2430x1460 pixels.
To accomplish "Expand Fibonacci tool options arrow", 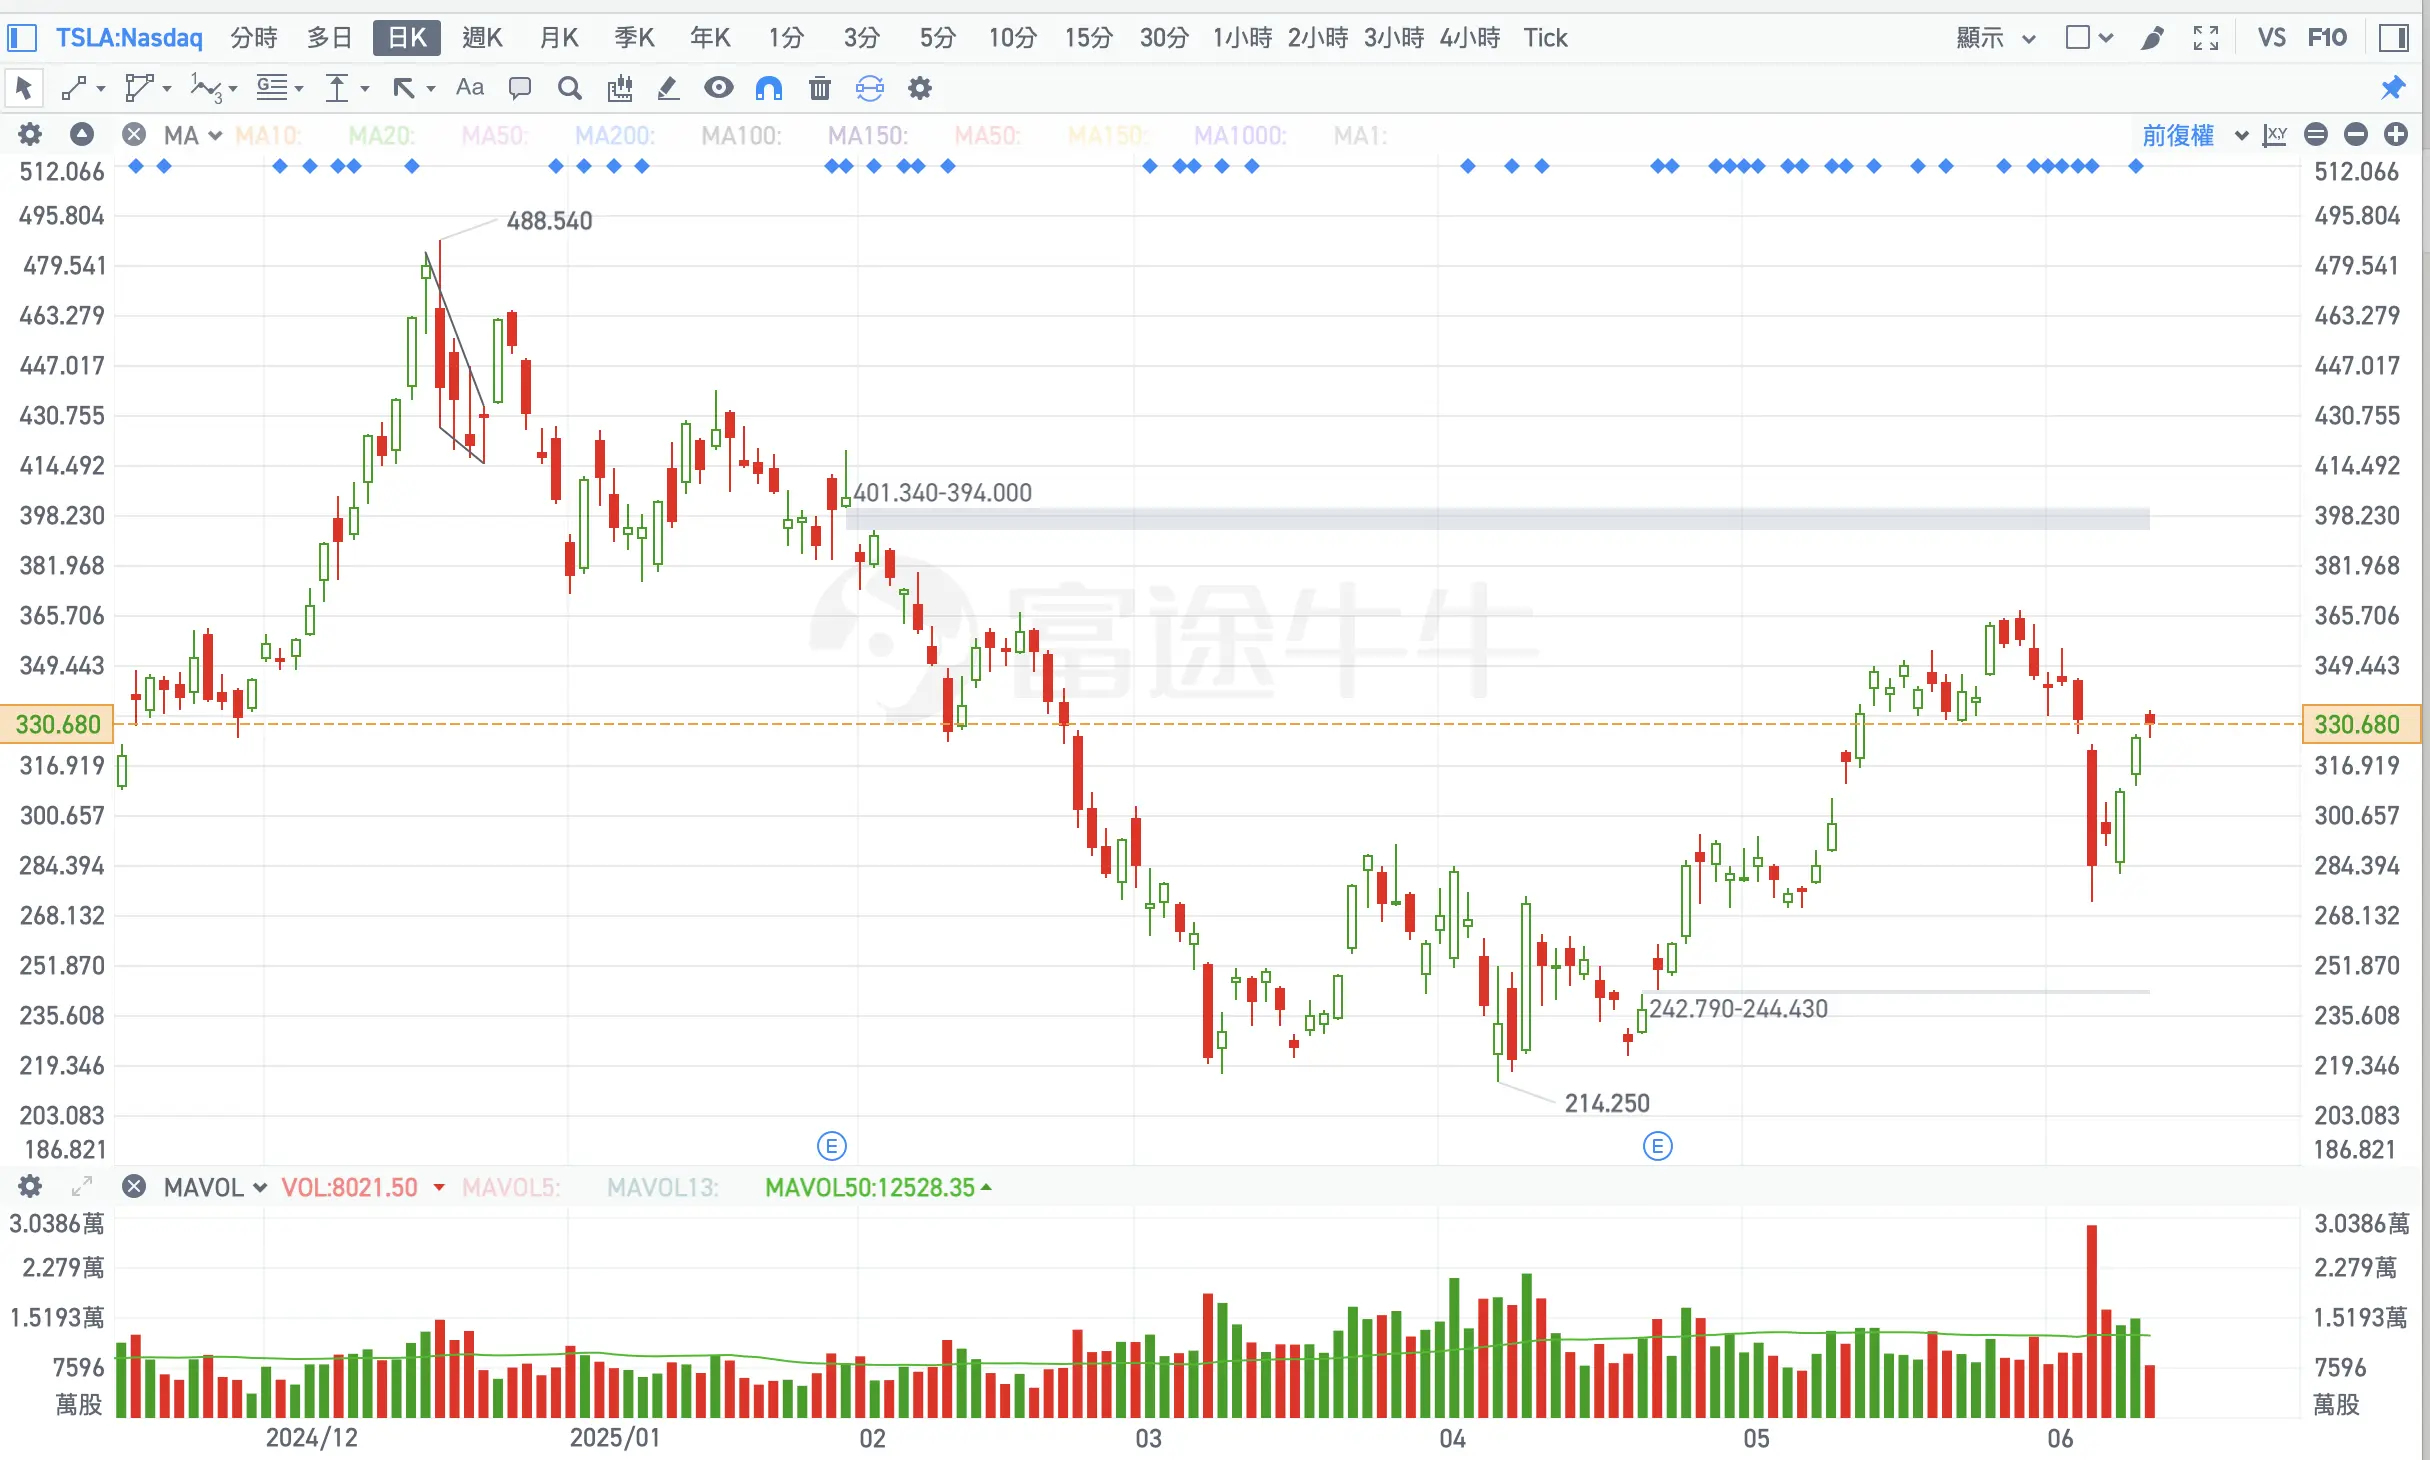I will click(299, 89).
